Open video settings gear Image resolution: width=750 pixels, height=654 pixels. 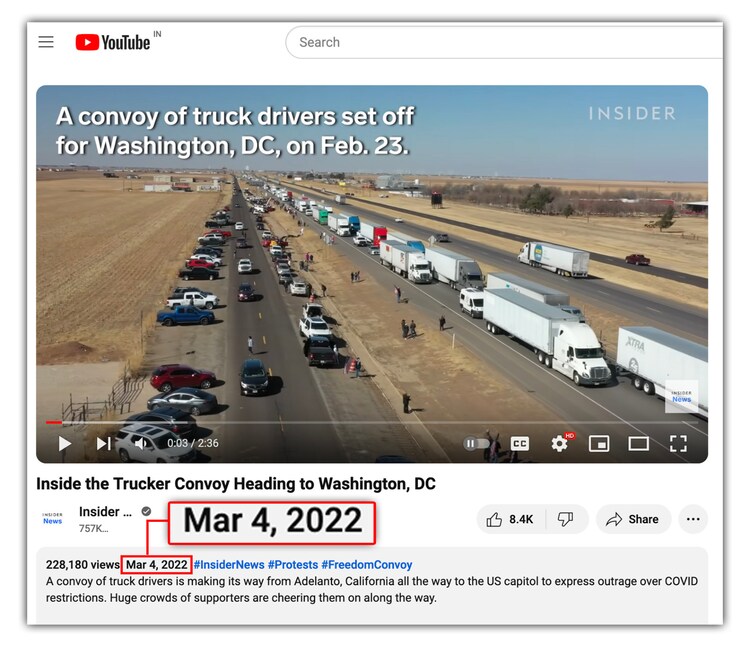tap(559, 443)
